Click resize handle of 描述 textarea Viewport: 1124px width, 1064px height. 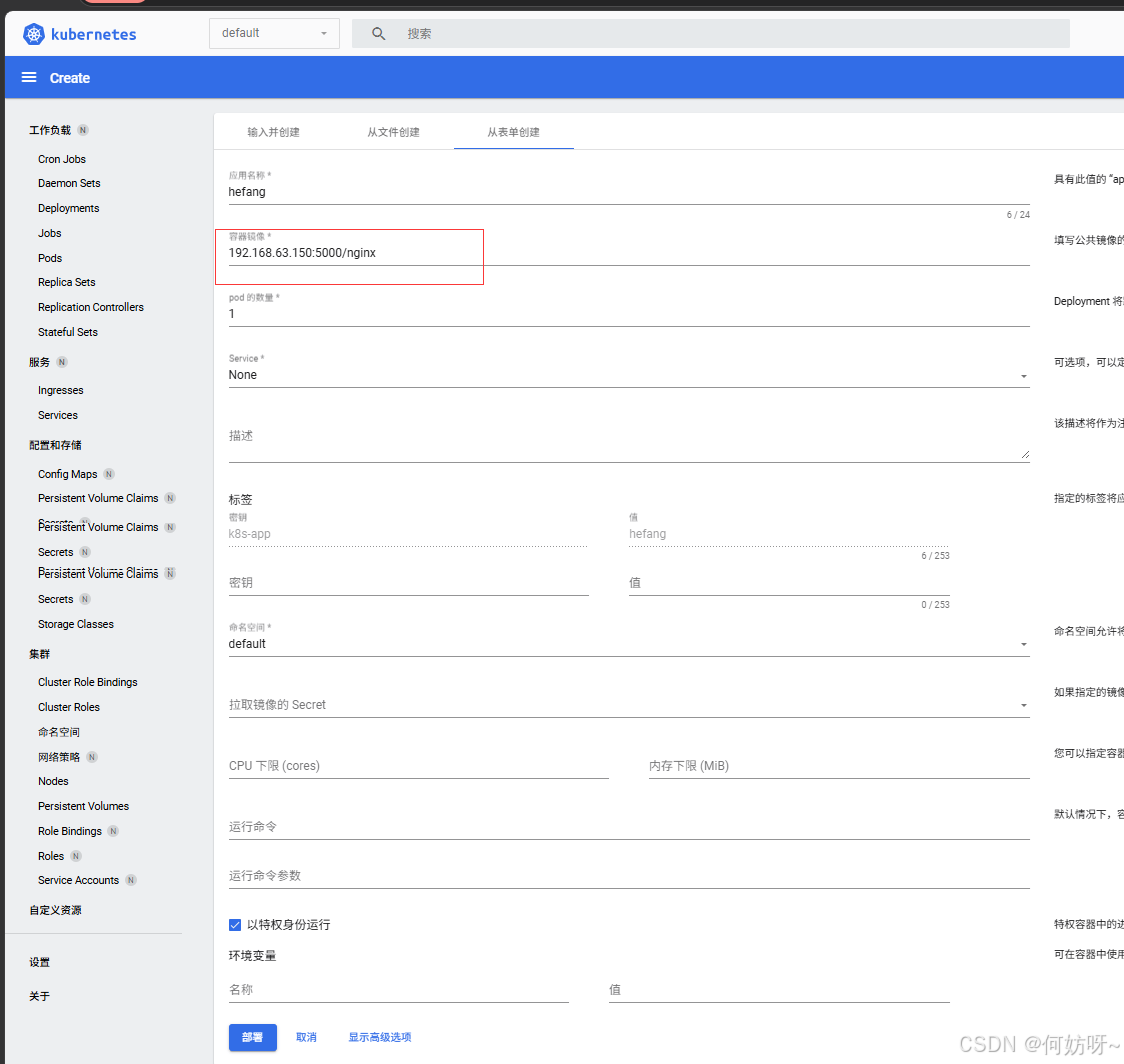pyautogui.click(x=1025, y=454)
